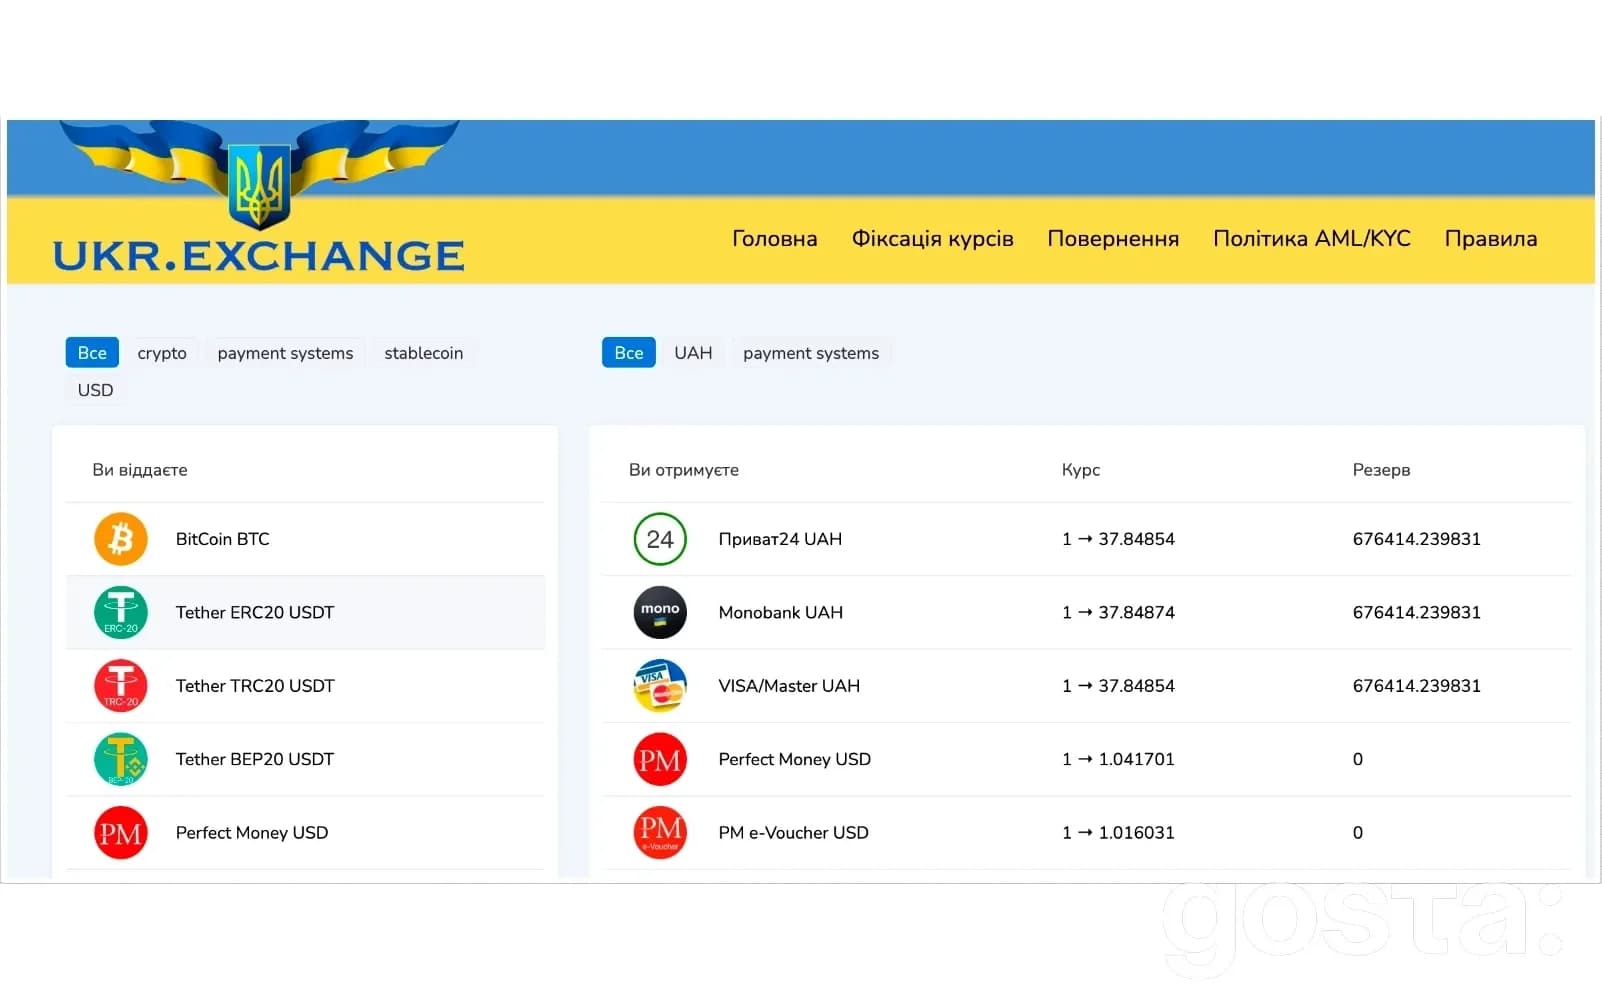Viewport: 1602px width, 1000px height.
Task: Choose VISA/Master UAH to receive
Action: coord(1087,686)
